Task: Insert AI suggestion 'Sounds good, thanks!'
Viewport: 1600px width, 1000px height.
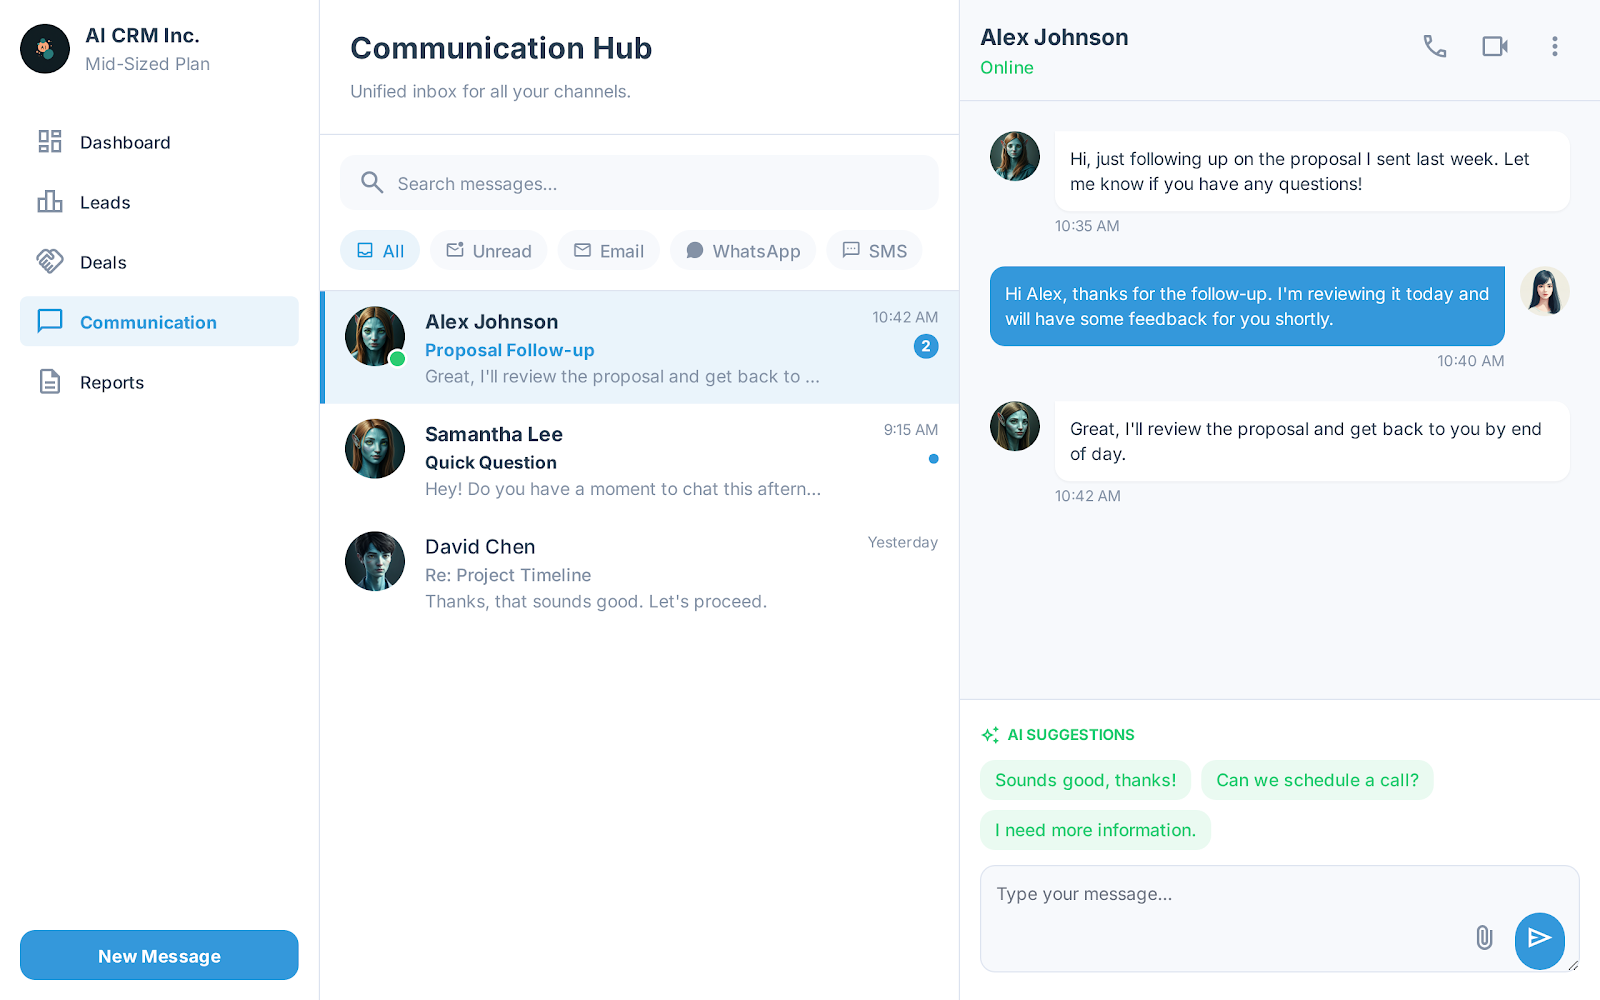Action: (x=1085, y=780)
